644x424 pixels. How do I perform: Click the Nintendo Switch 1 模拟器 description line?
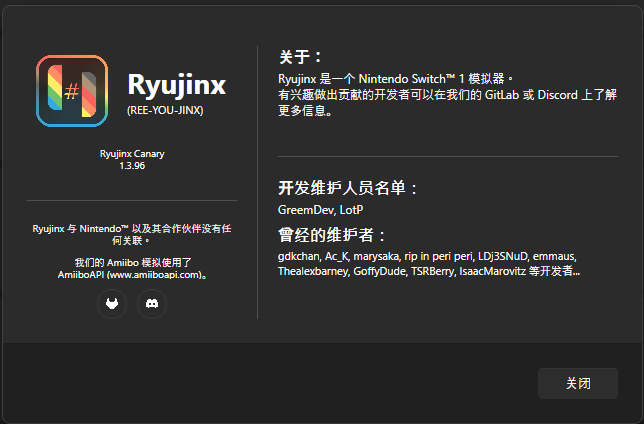395,78
